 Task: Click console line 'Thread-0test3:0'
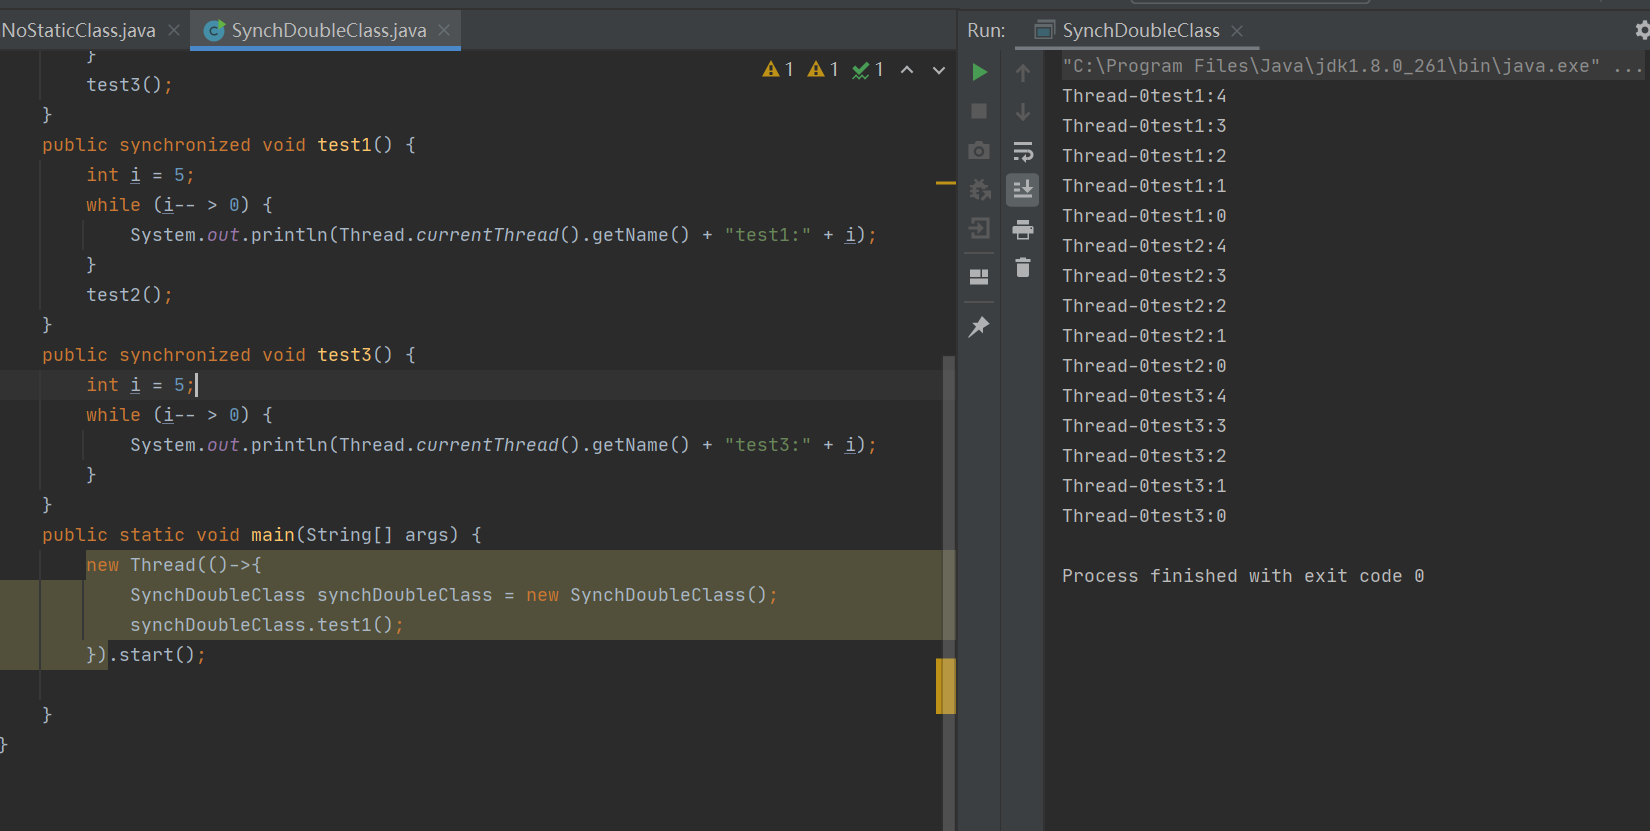pyautogui.click(x=1144, y=516)
